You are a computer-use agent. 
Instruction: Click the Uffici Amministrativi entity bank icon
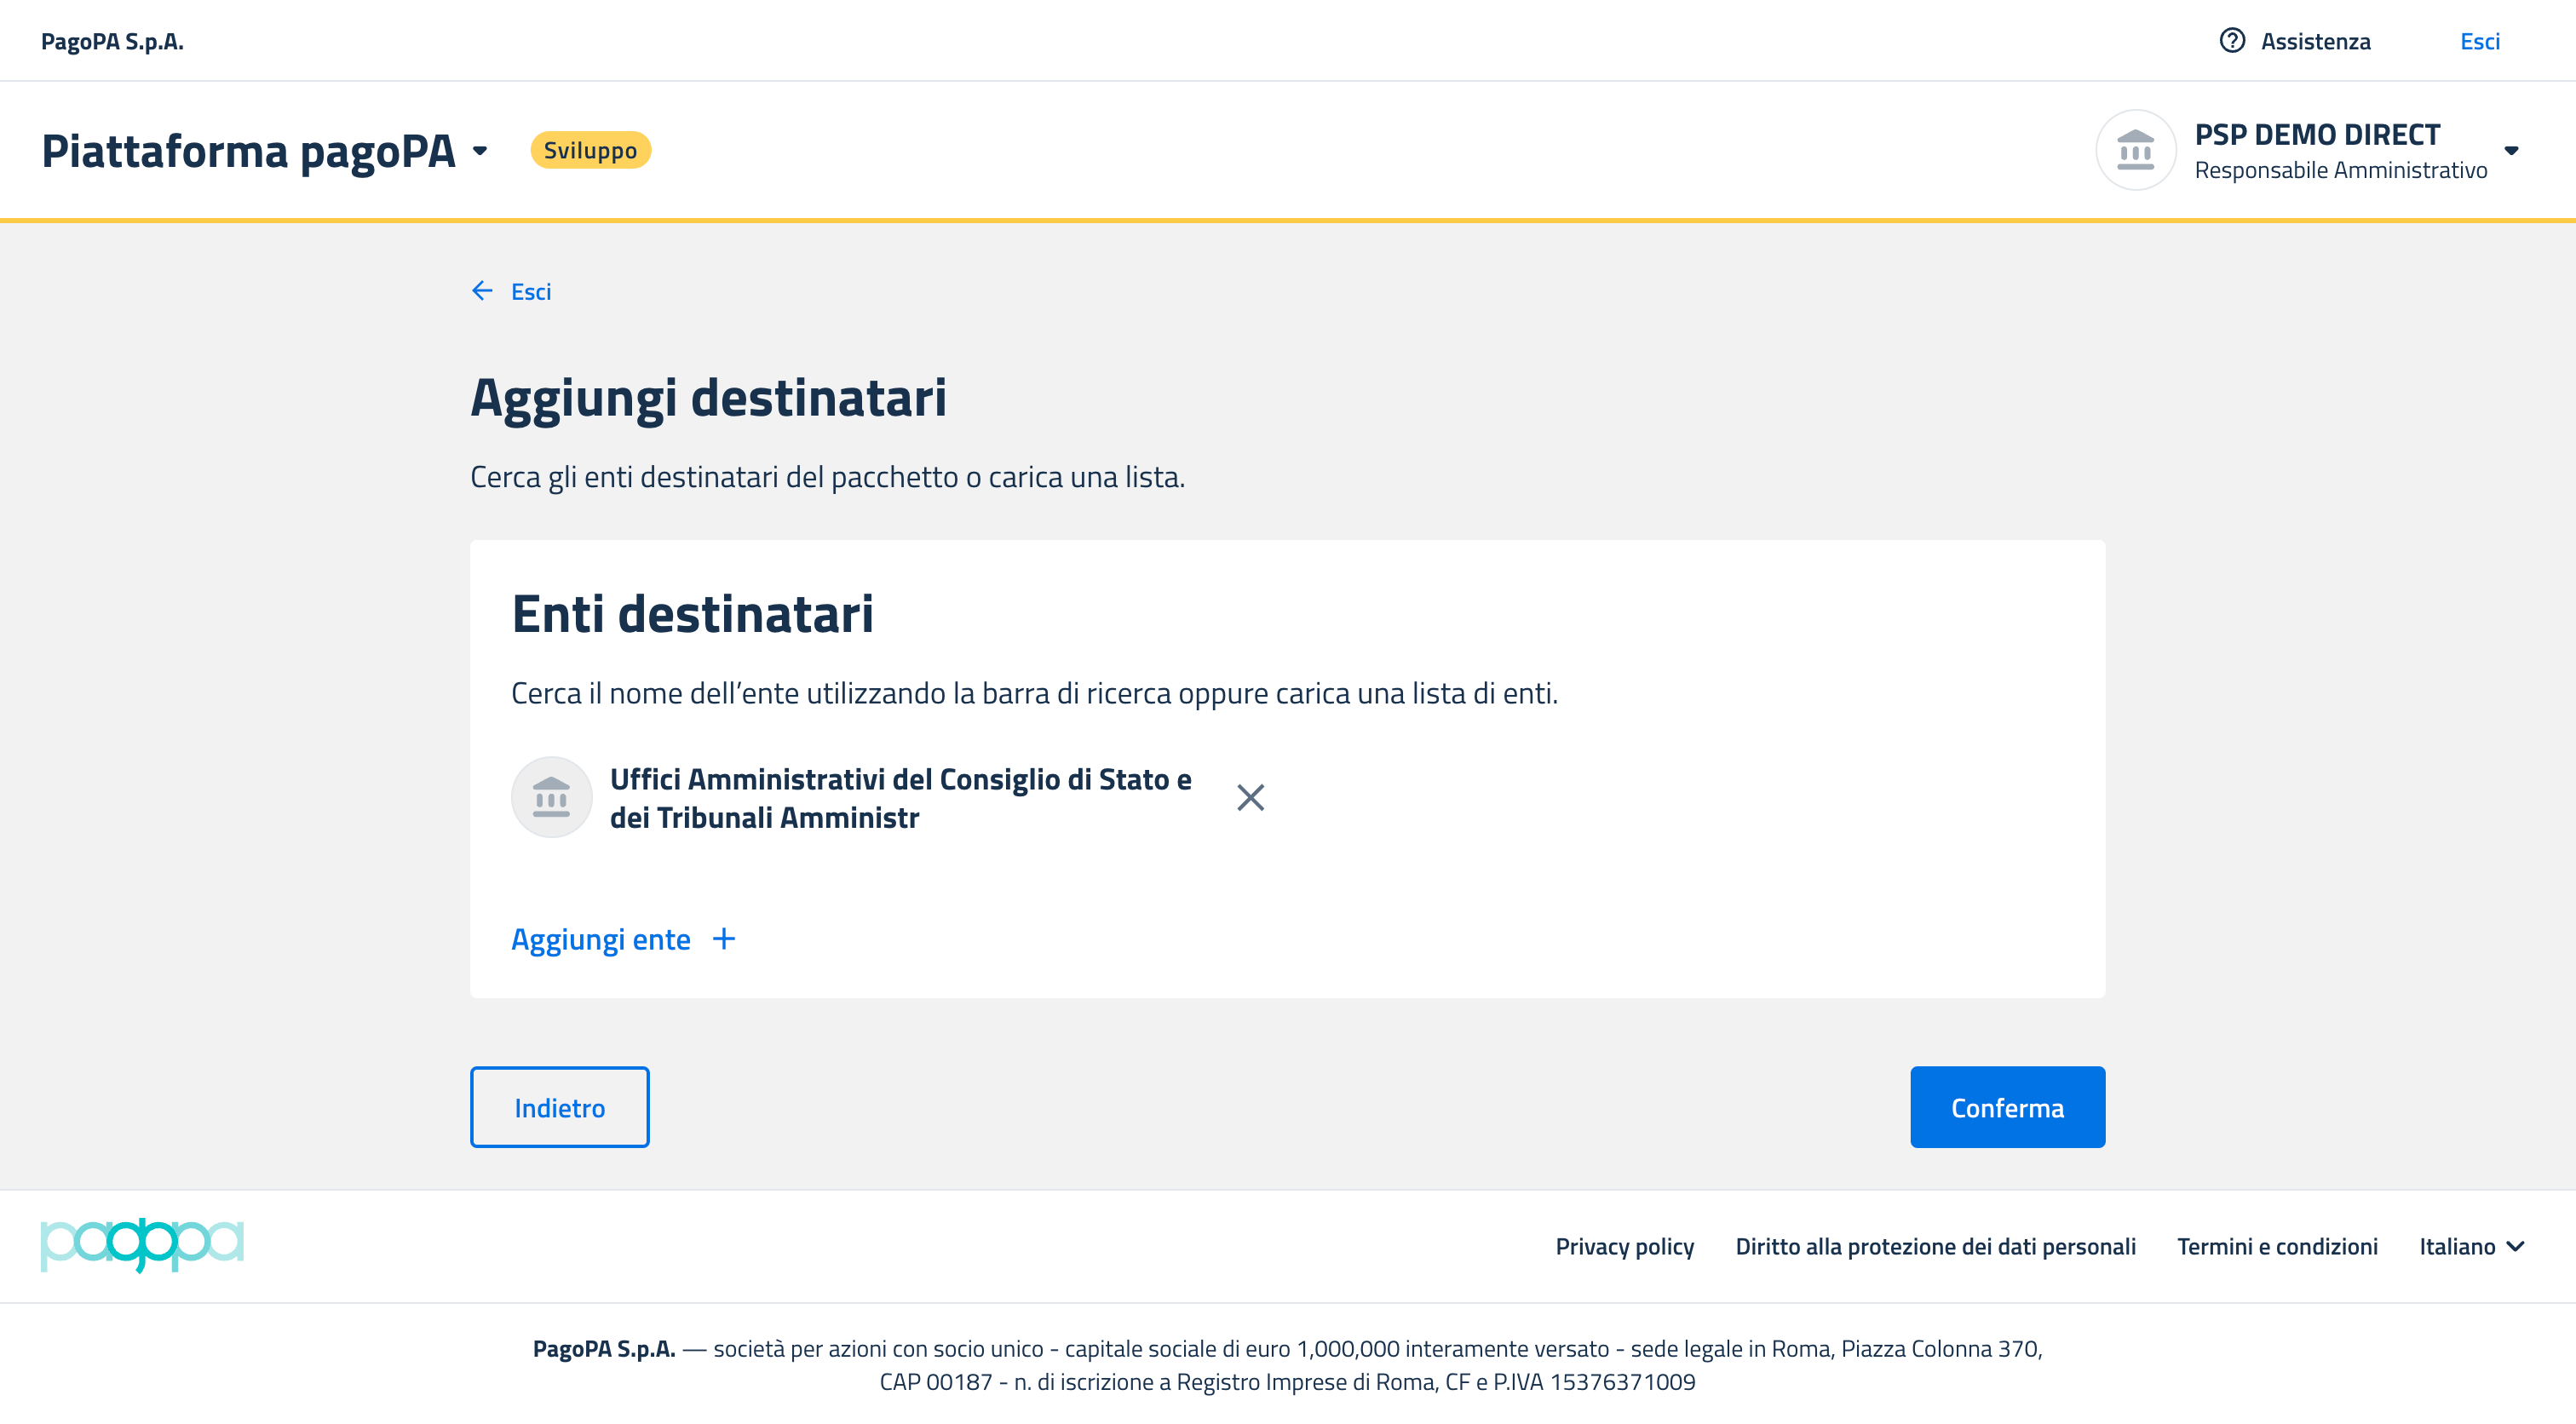tap(551, 798)
